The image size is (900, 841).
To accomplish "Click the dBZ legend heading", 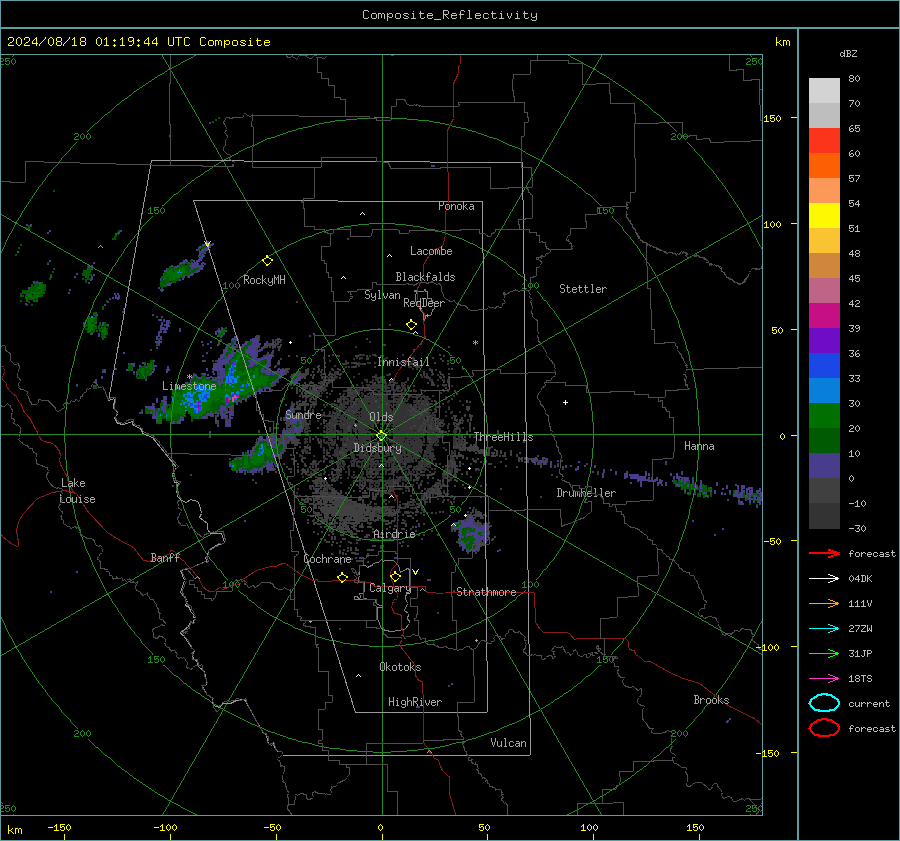I will (x=848, y=53).
